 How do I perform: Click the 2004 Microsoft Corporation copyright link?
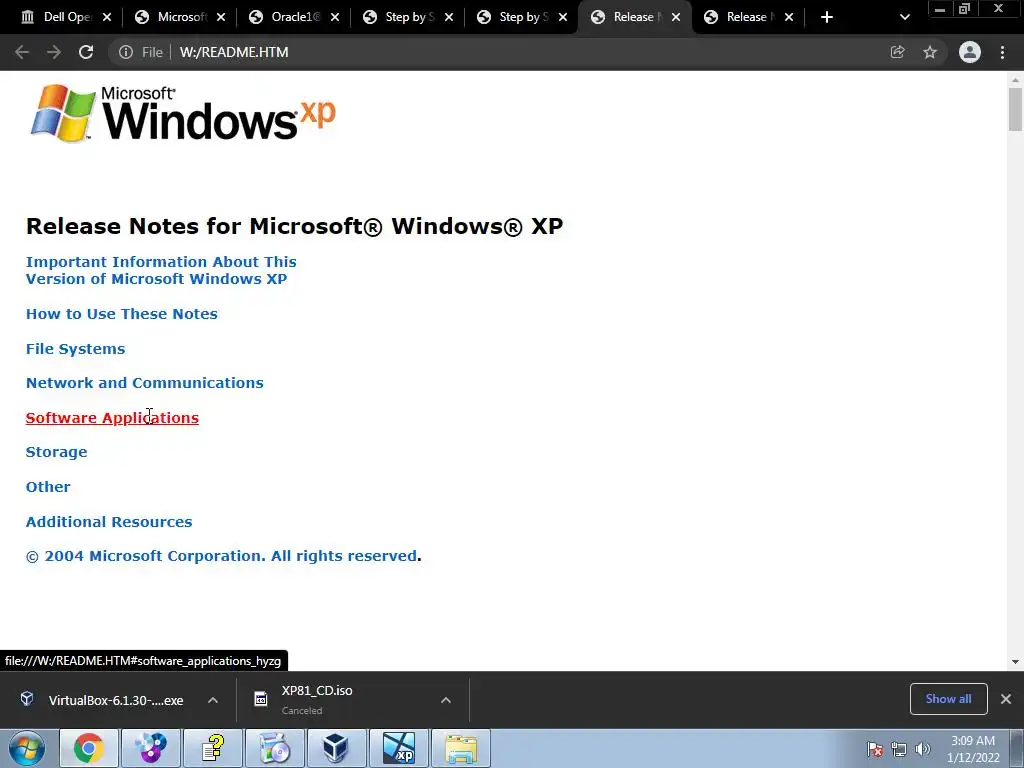coord(221,556)
